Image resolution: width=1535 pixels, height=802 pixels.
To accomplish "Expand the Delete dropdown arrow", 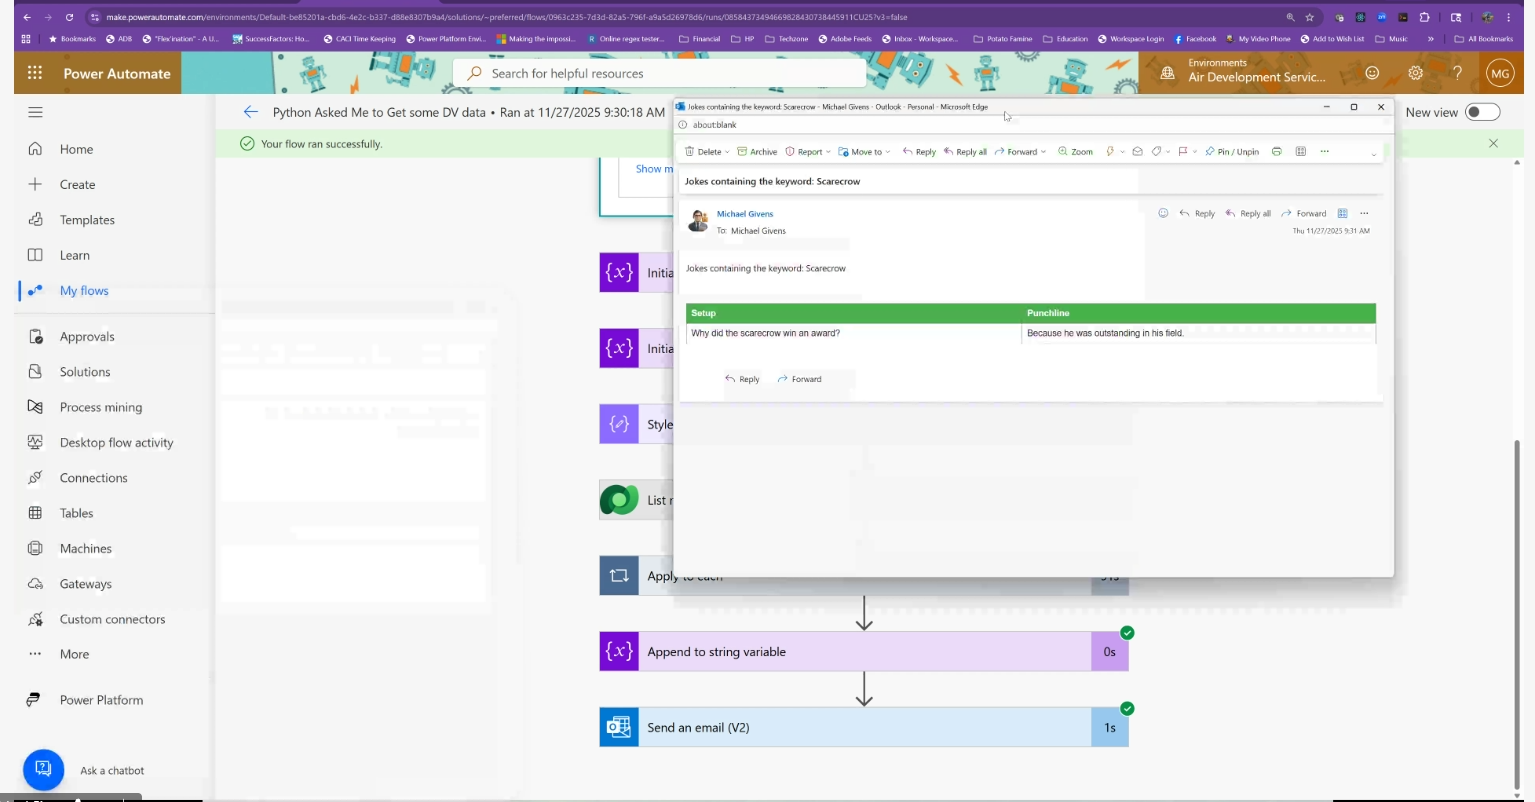I will click(727, 152).
